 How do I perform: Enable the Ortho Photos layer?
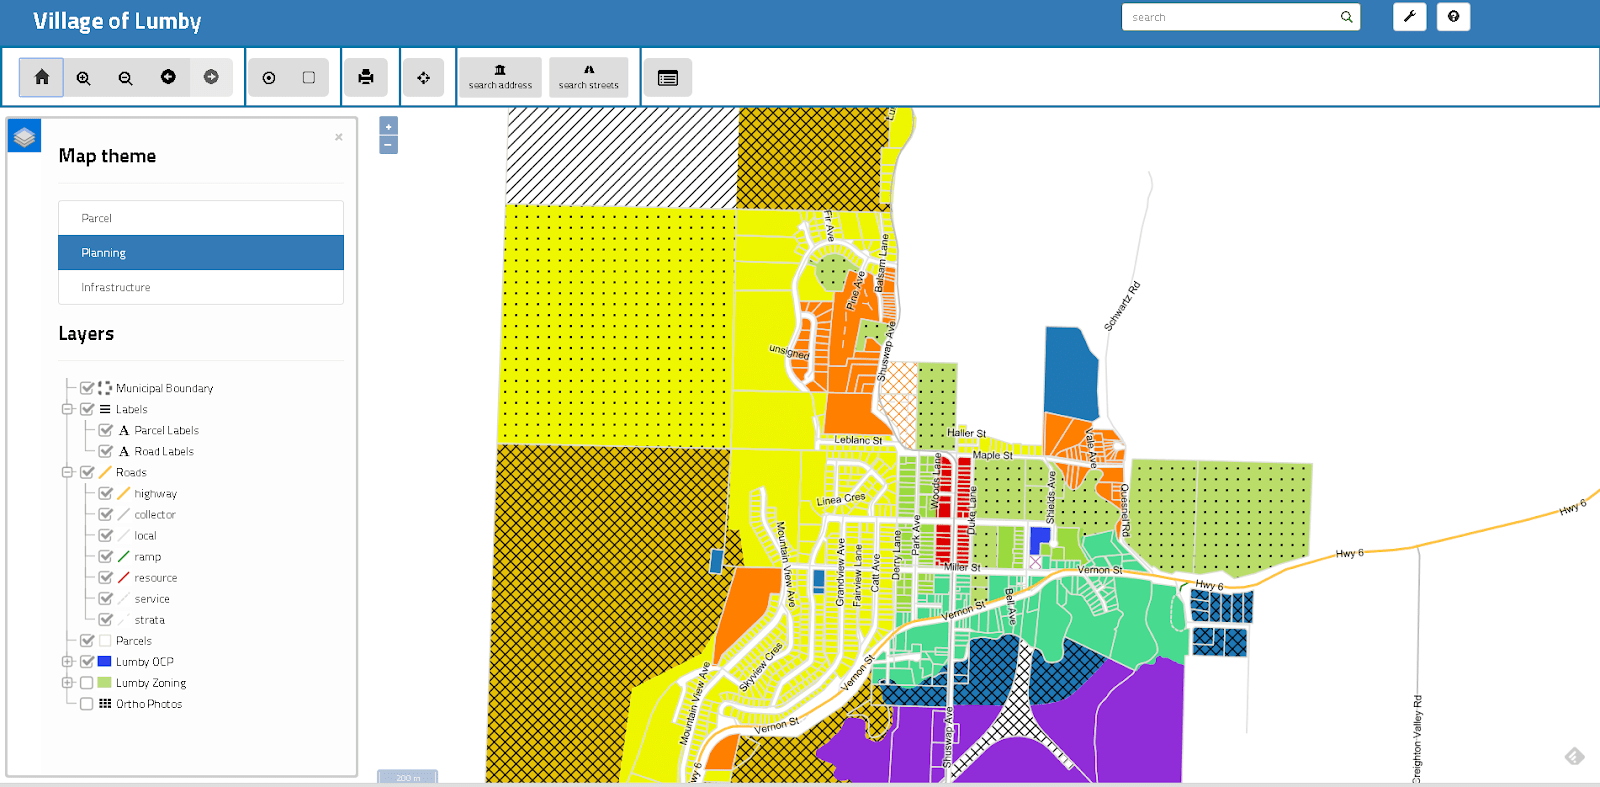87,704
